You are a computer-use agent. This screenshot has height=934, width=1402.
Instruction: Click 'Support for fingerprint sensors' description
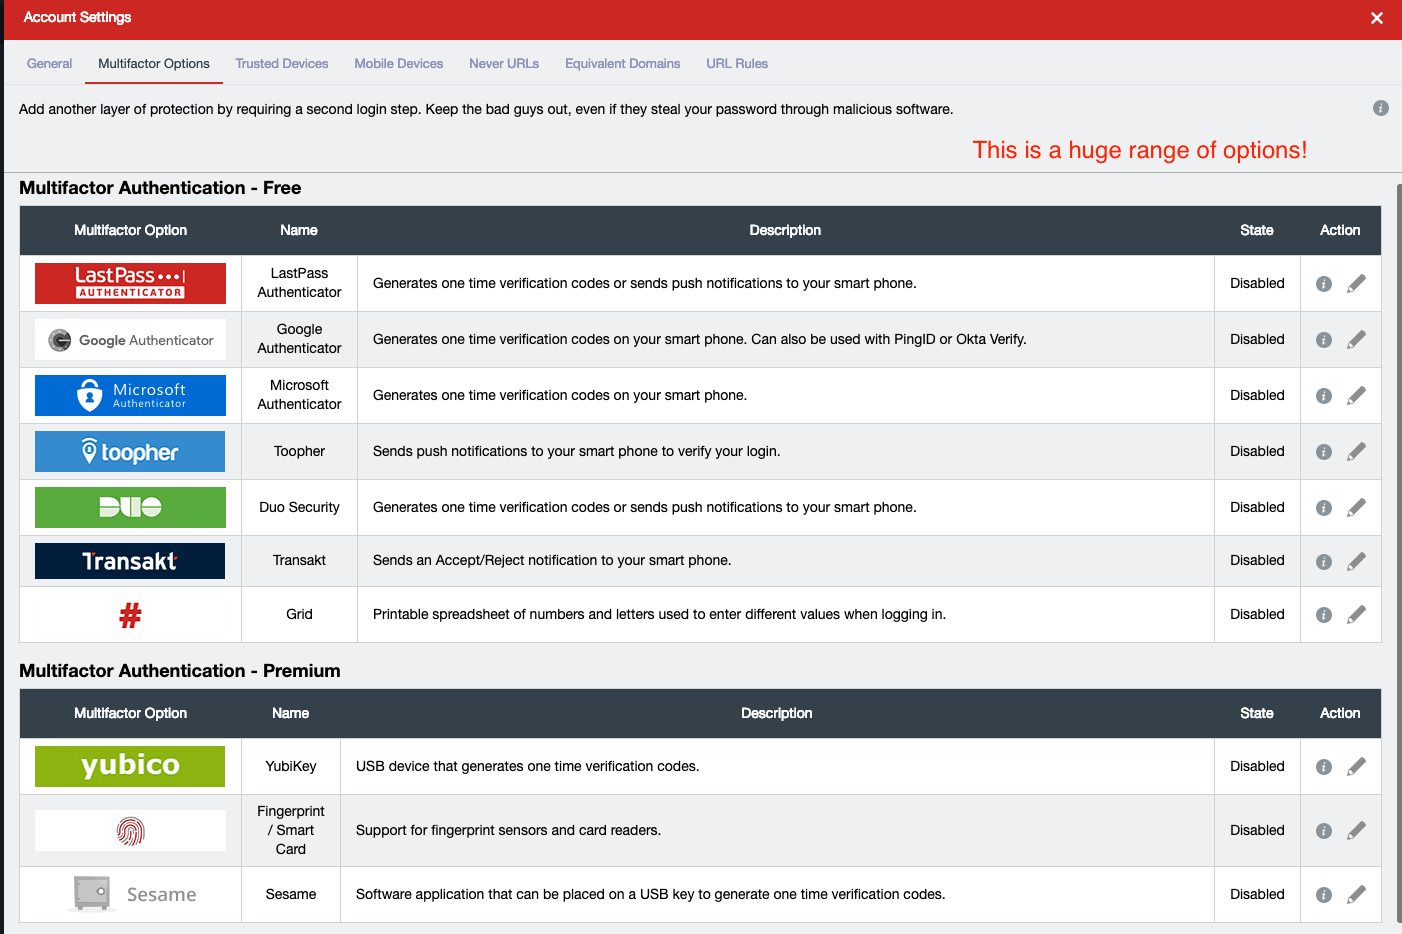(508, 830)
